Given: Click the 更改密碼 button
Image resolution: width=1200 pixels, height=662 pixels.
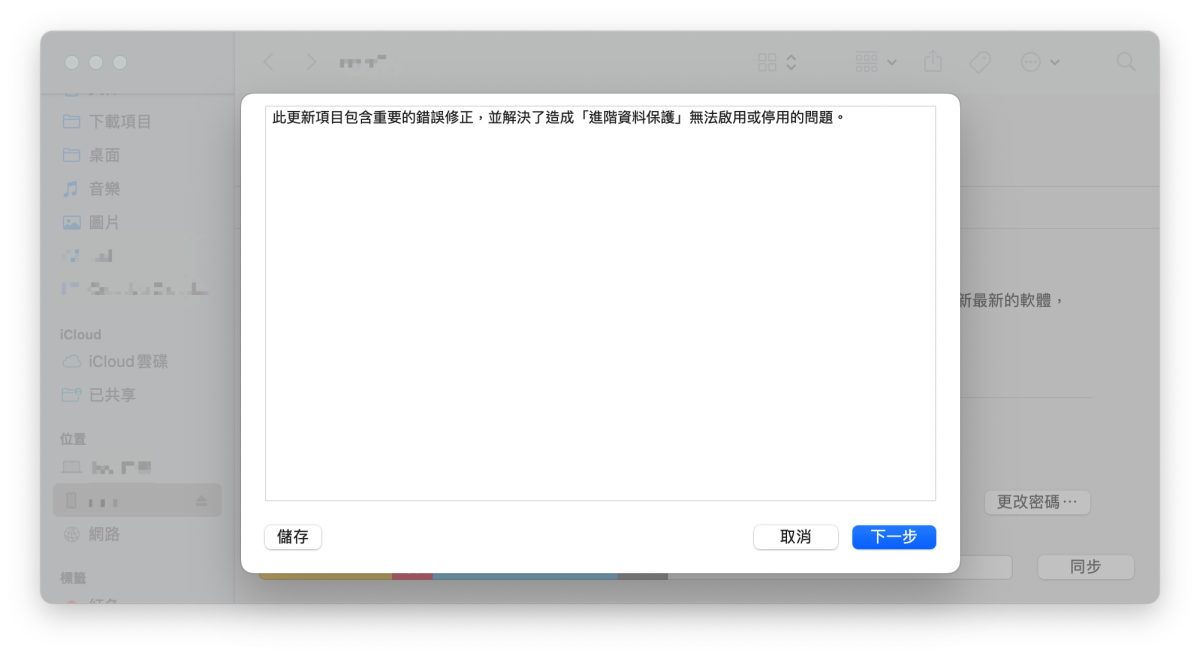Looking at the screenshot, I should coord(1036,502).
